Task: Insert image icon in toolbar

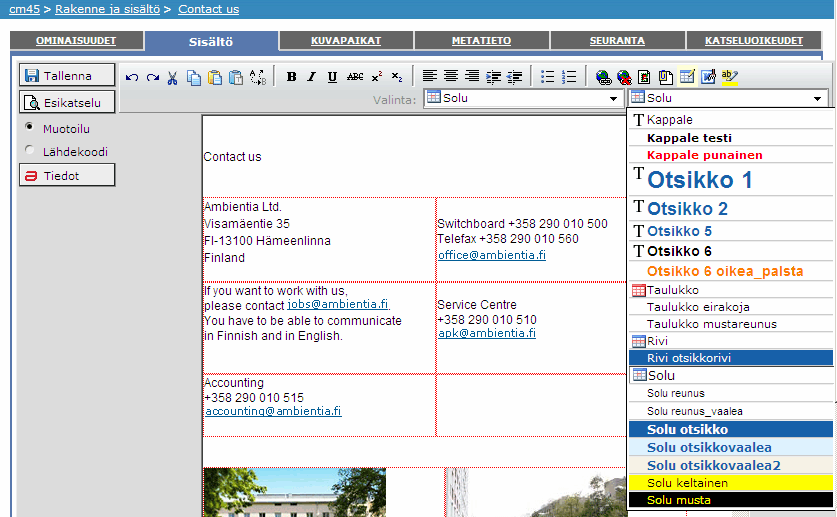Action: pyautogui.click(x=644, y=77)
